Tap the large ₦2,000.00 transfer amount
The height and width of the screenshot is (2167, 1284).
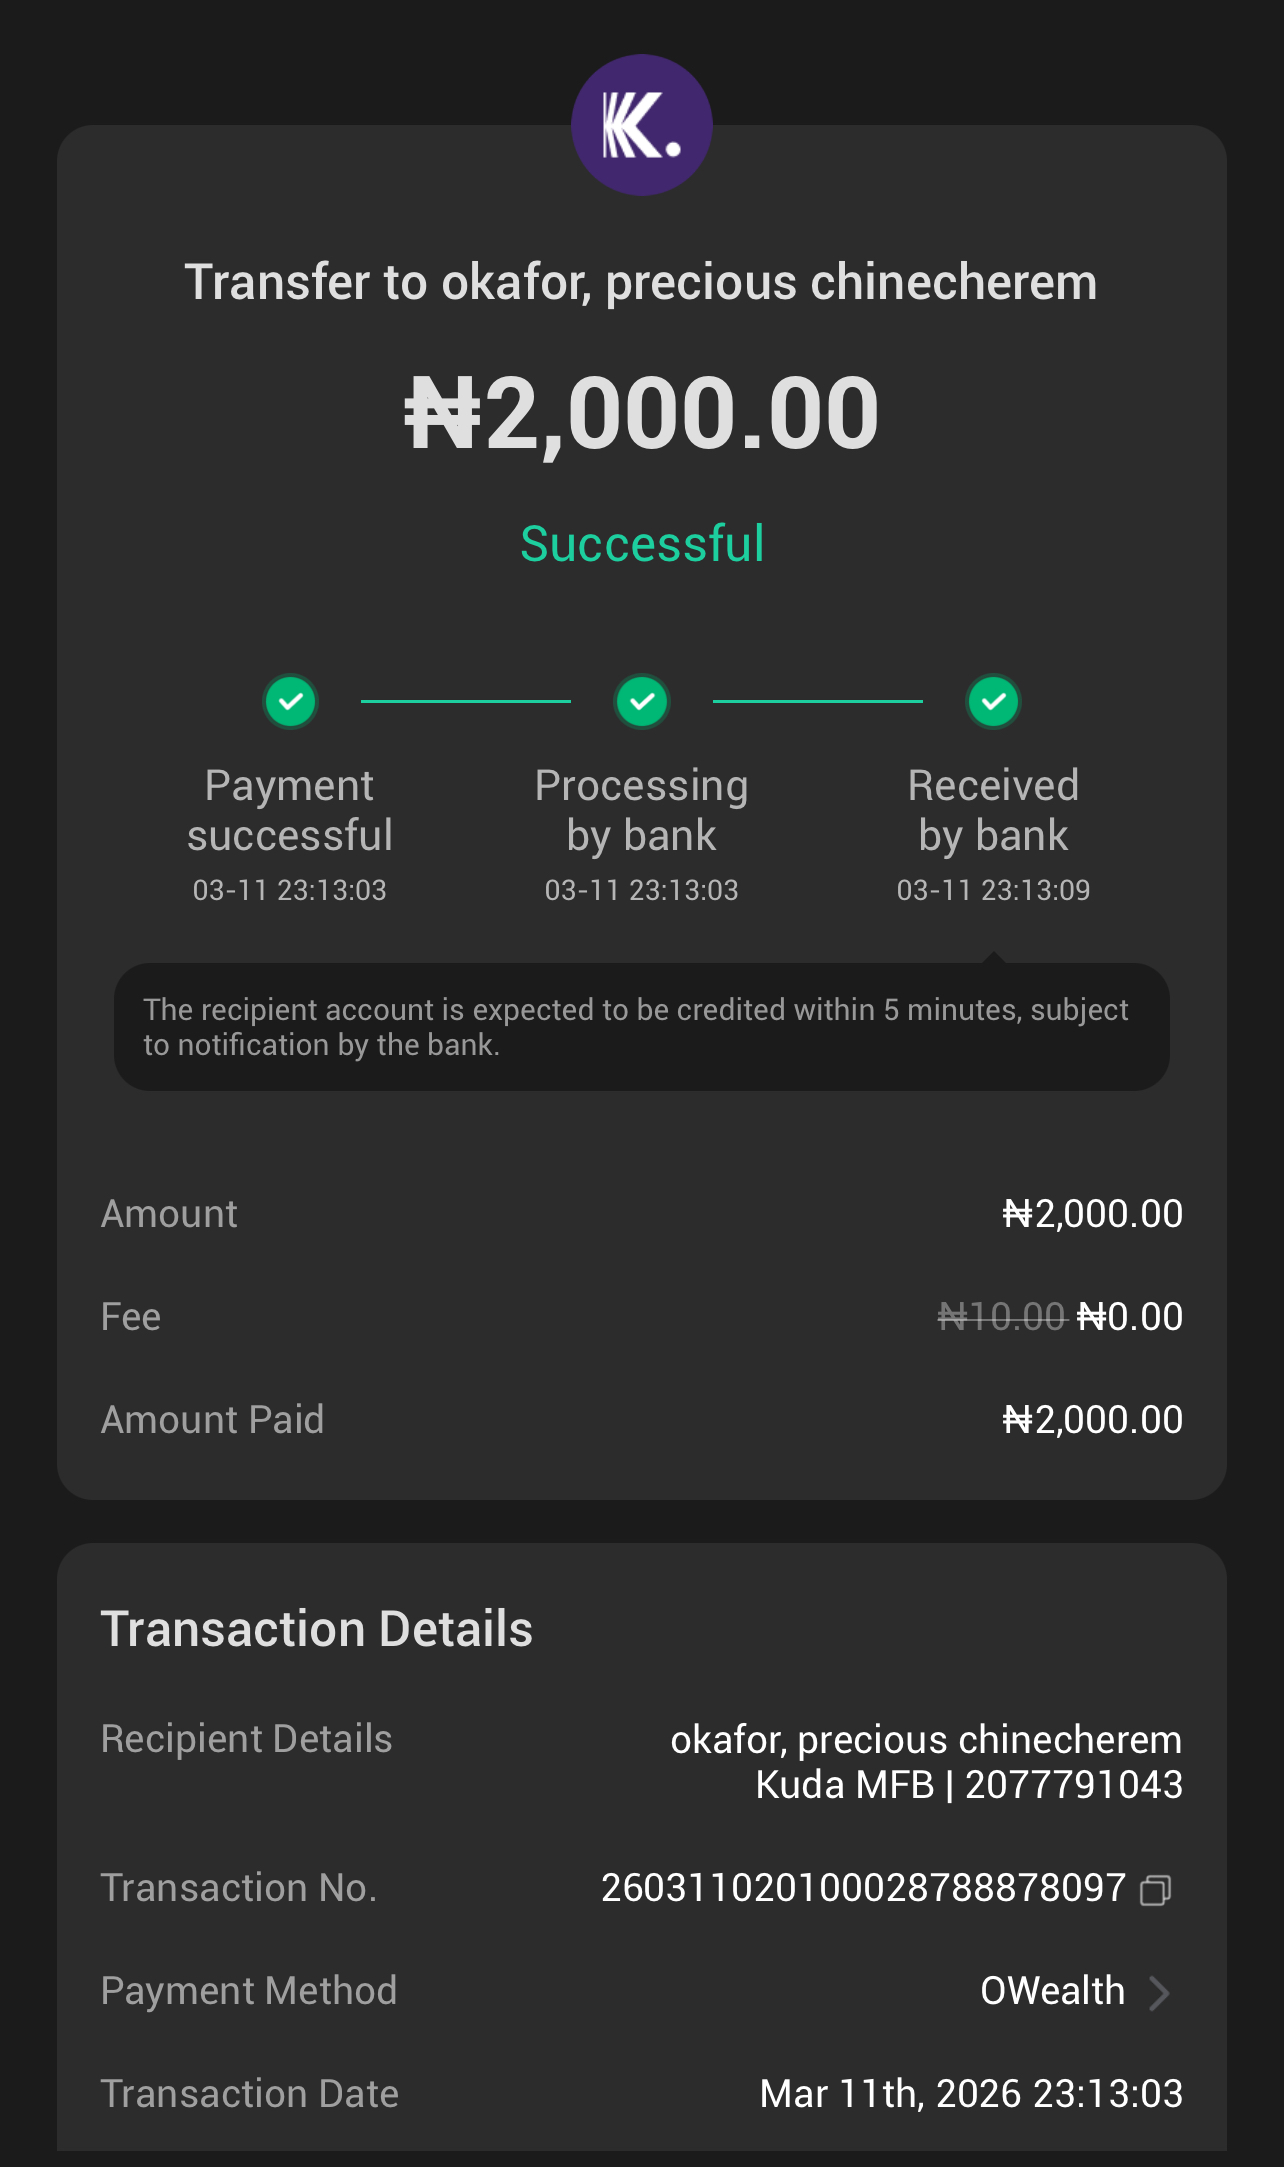pos(642,413)
